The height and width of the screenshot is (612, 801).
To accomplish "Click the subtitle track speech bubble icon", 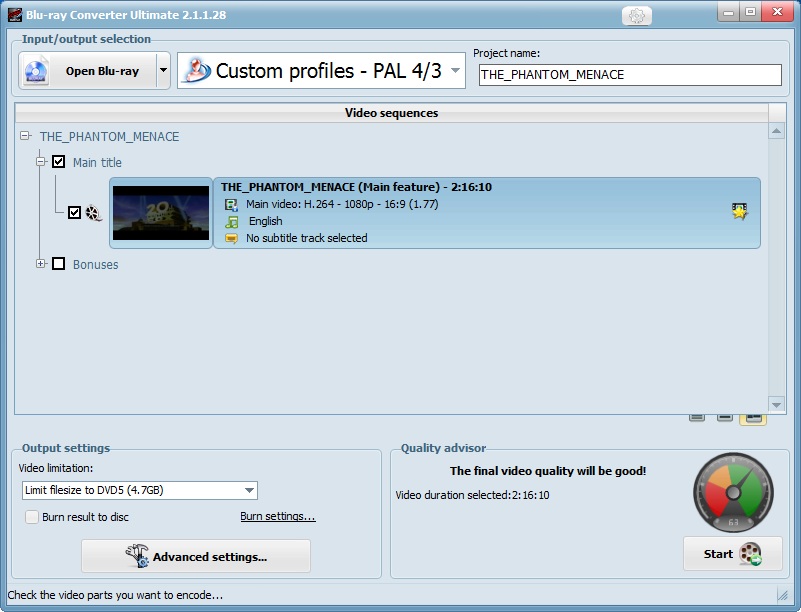I will [231, 239].
